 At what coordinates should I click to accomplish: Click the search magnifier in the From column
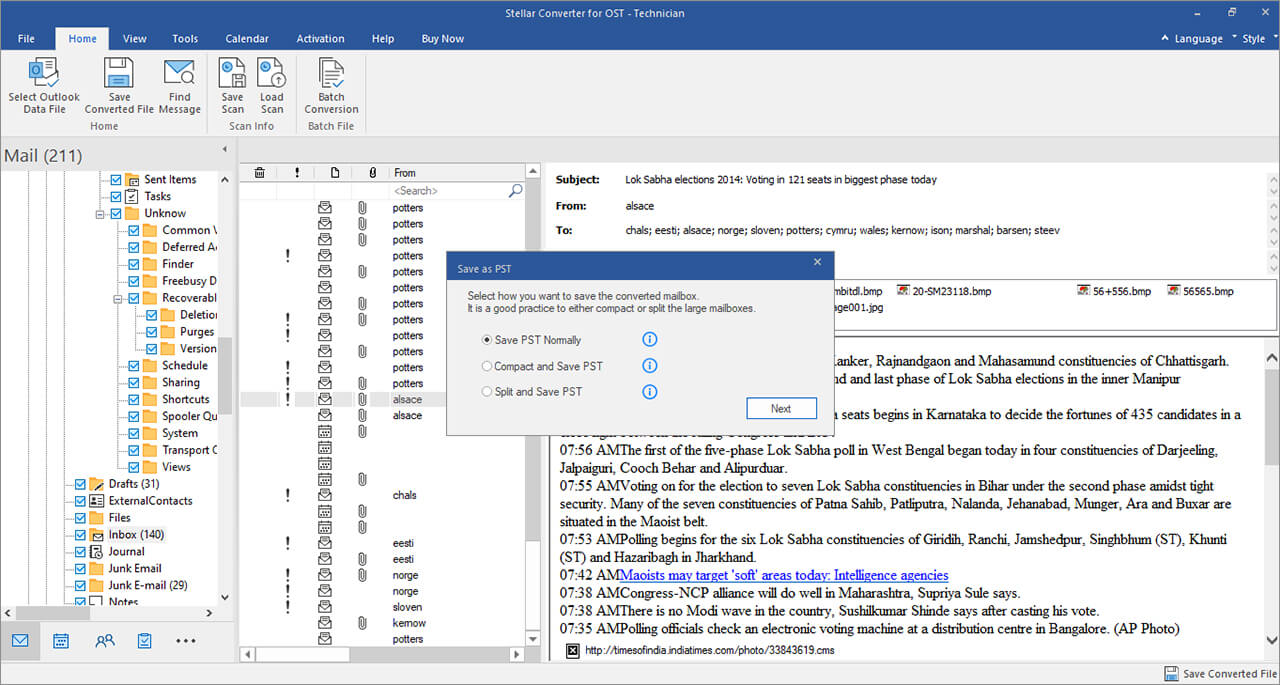coord(516,190)
